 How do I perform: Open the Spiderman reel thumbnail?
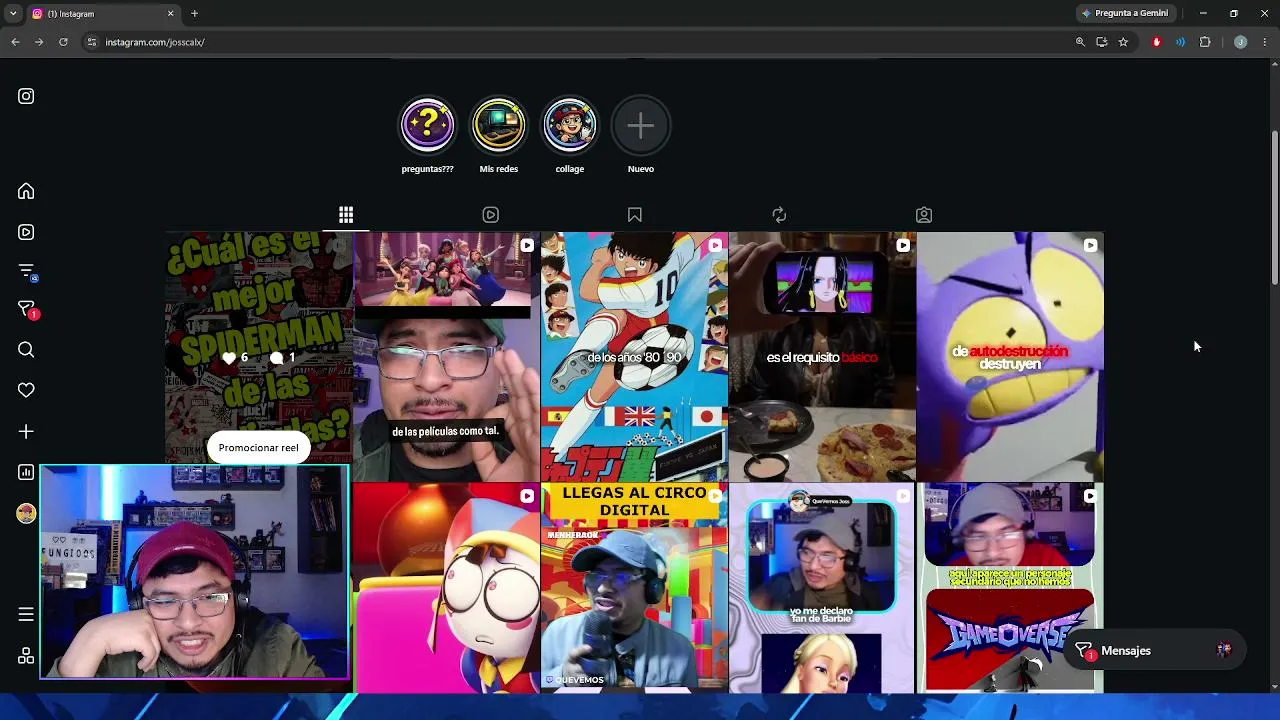258,357
